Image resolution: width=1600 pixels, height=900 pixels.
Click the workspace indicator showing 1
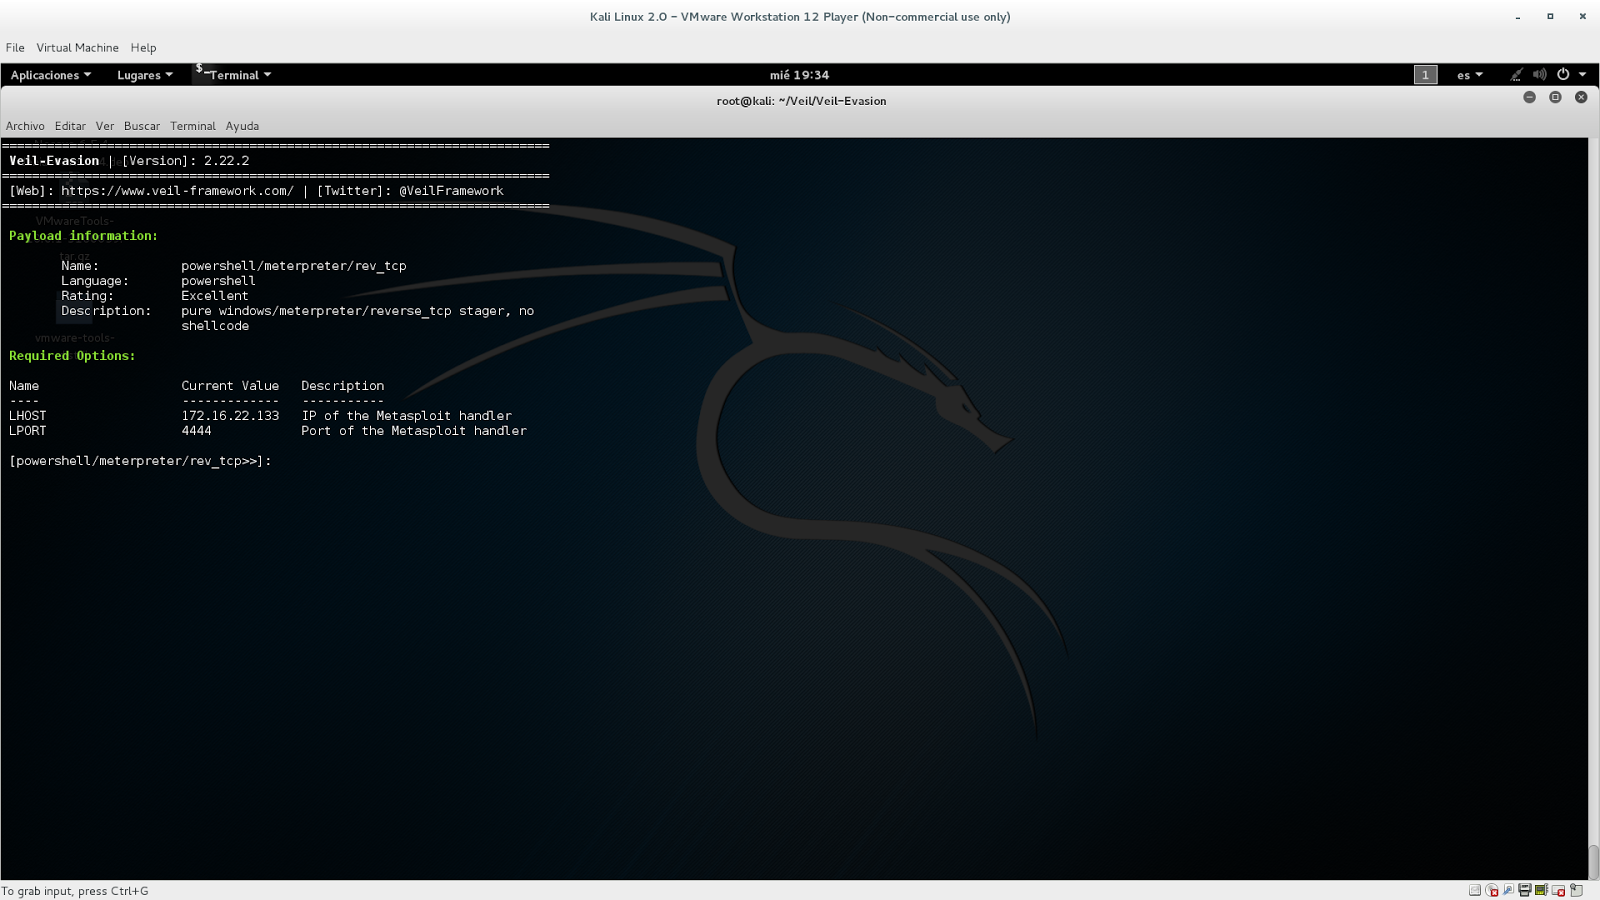[x=1425, y=75]
